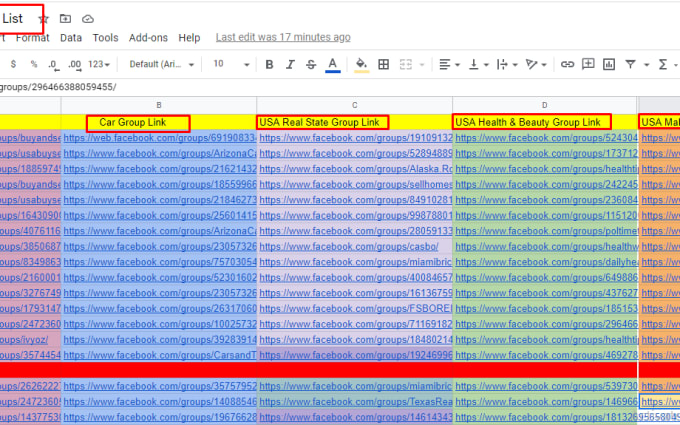Format selection as currency

point(13,64)
